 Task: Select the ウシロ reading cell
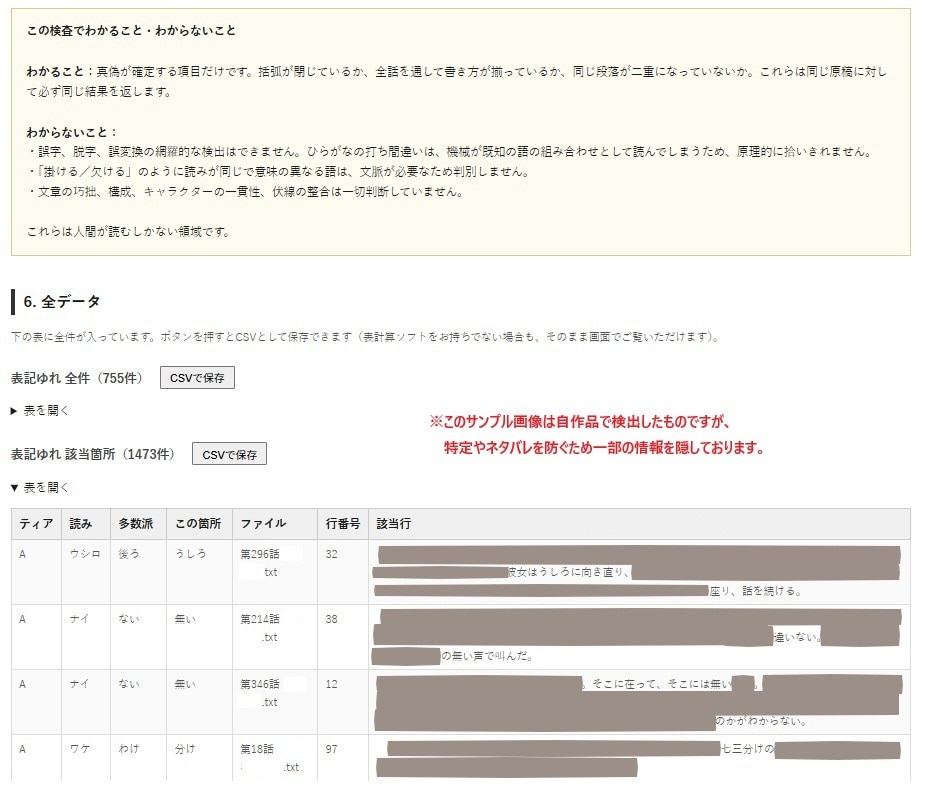pos(86,572)
